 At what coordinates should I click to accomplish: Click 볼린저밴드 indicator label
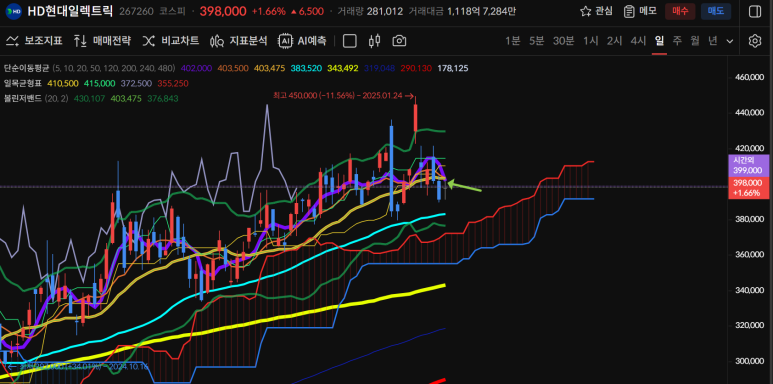[x=23, y=99]
